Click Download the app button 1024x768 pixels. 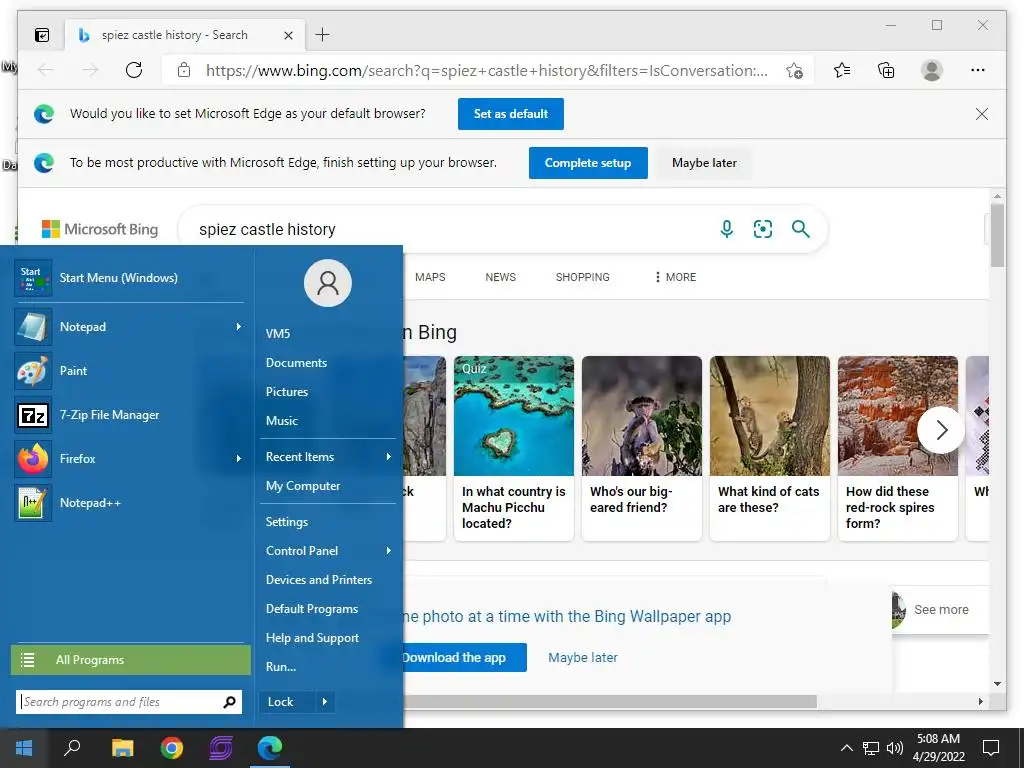coord(465,658)
